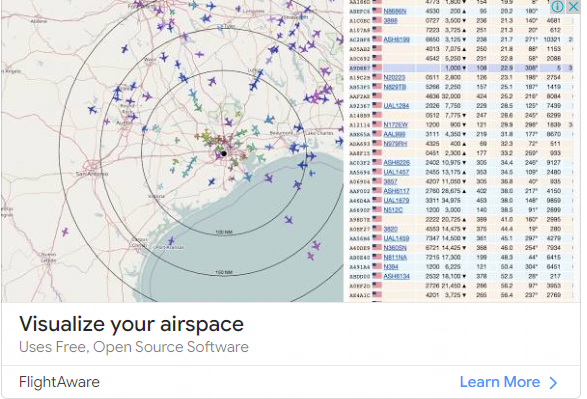Click the 150 NM range ring label
Screen dimensions: 587x399
[224, 272]
